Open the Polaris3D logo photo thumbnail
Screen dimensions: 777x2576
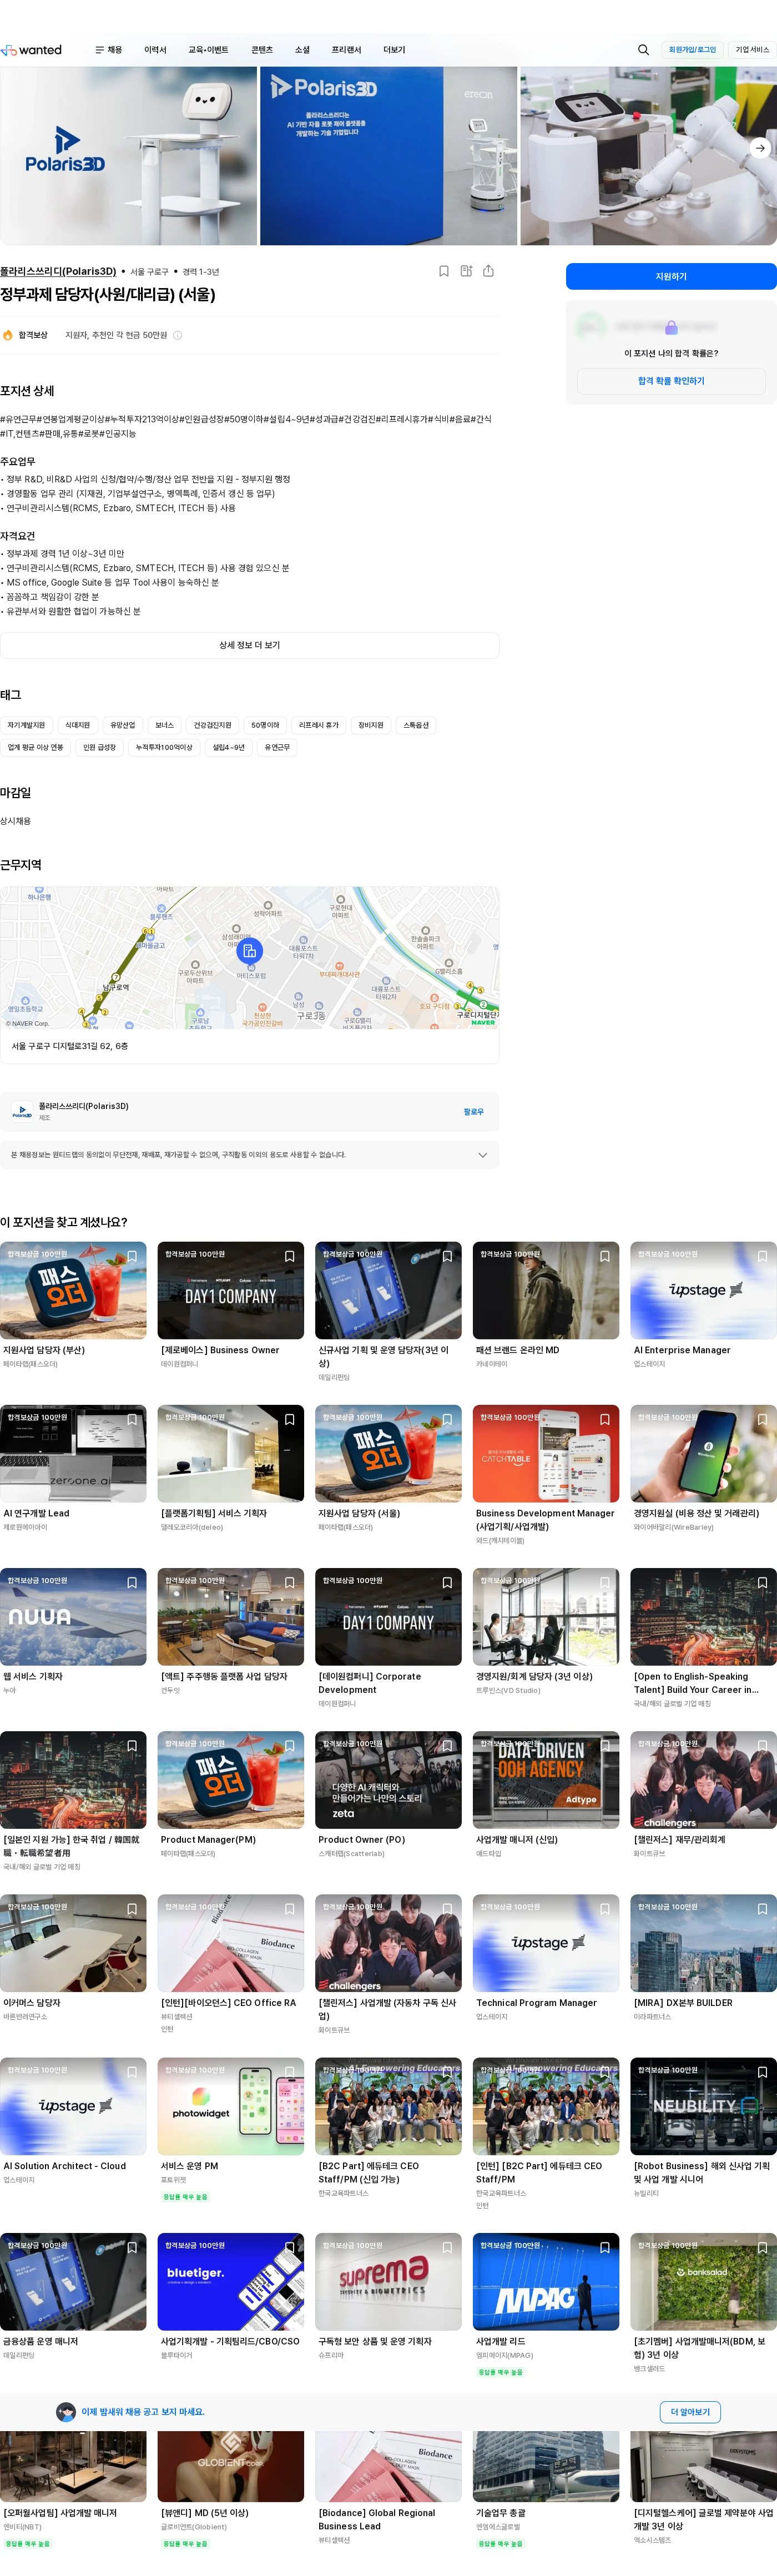(x=128, y=156)
